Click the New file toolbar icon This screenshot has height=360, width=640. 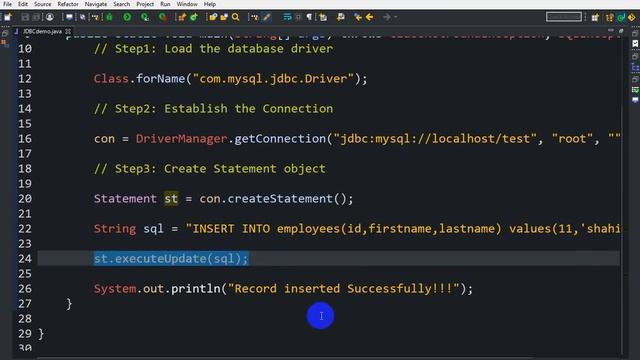(x=8, y=17)
